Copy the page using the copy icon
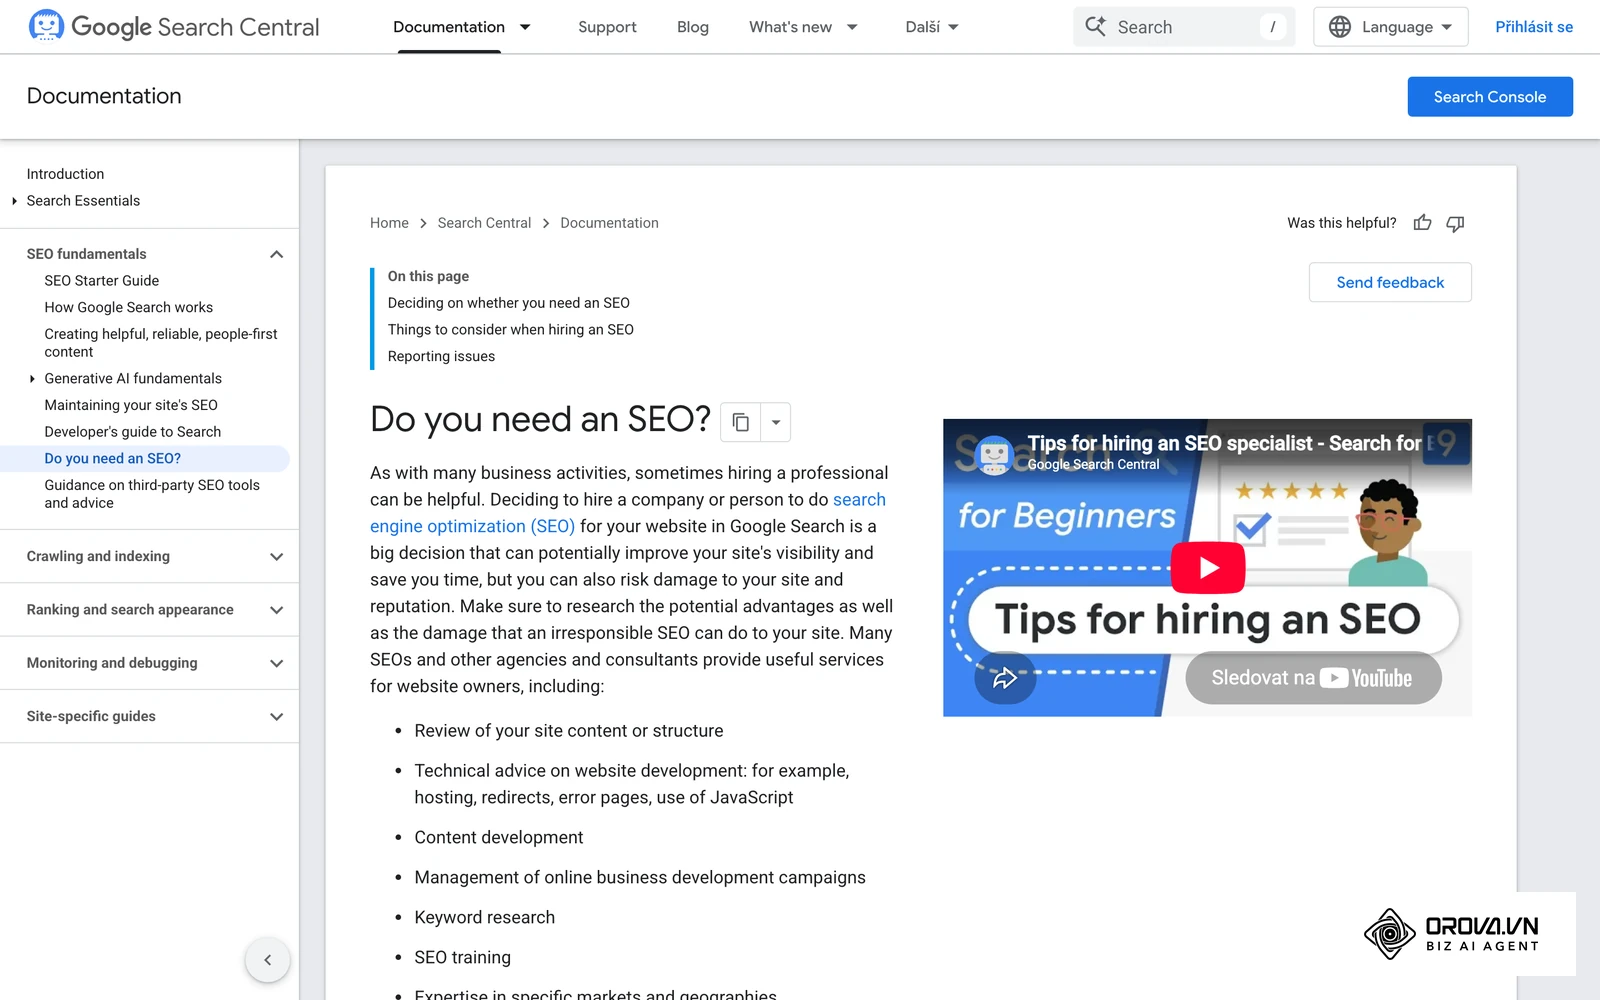This screenshot has height=1000, width=1600. tap(741, 422)
